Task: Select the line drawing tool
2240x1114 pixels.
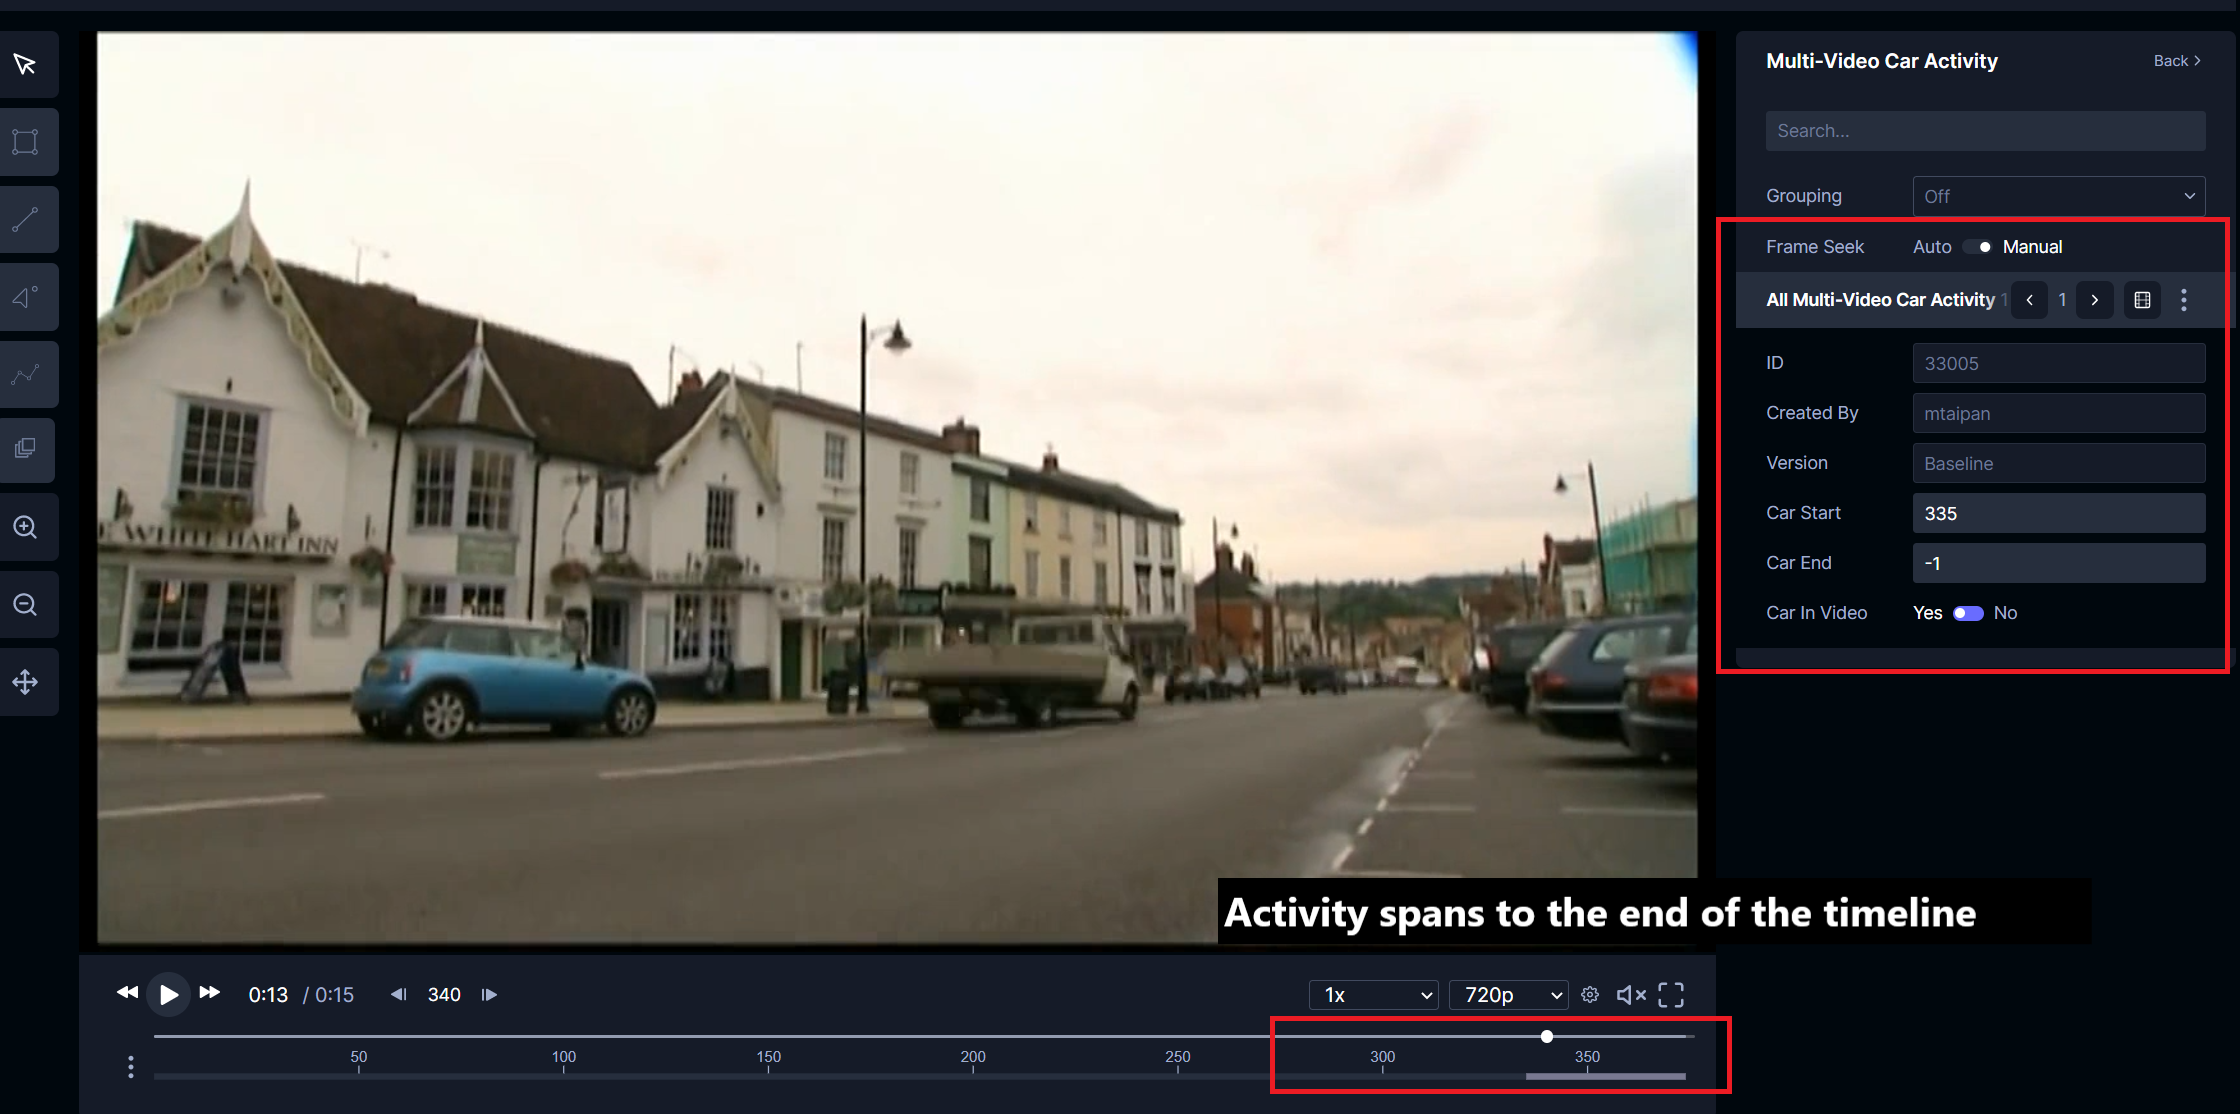Action: [x=25, y=219]
